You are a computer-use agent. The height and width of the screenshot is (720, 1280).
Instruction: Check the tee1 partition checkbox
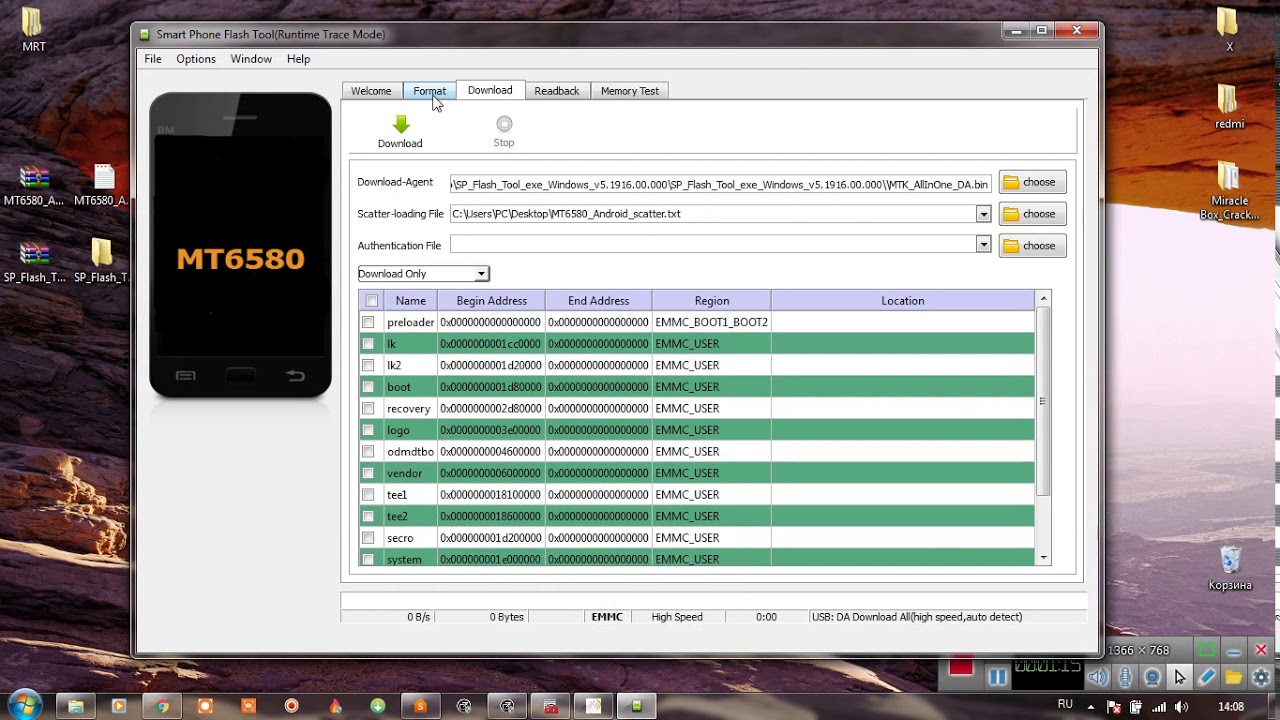click(368, 495)
